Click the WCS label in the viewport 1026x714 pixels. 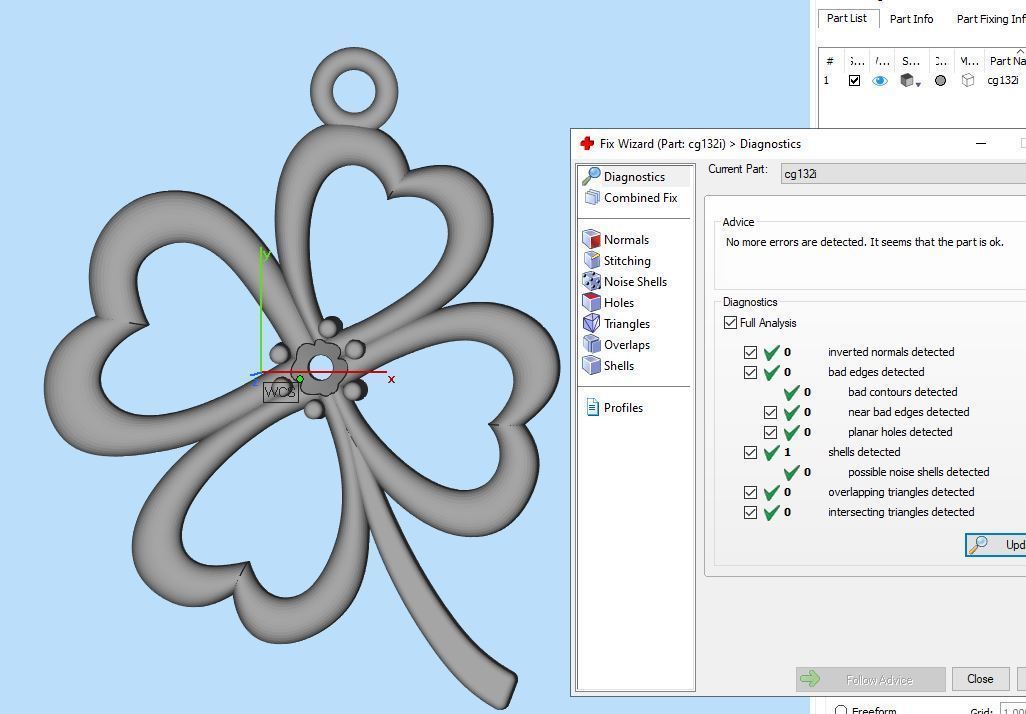click(280, 393)
